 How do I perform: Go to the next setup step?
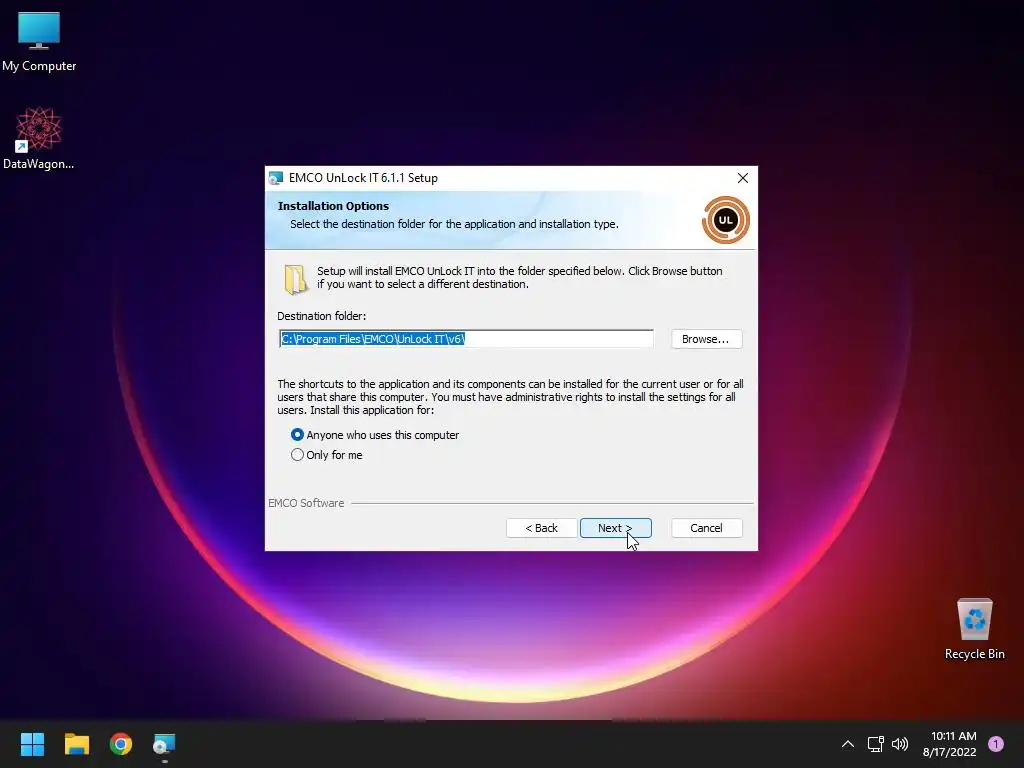615,528
